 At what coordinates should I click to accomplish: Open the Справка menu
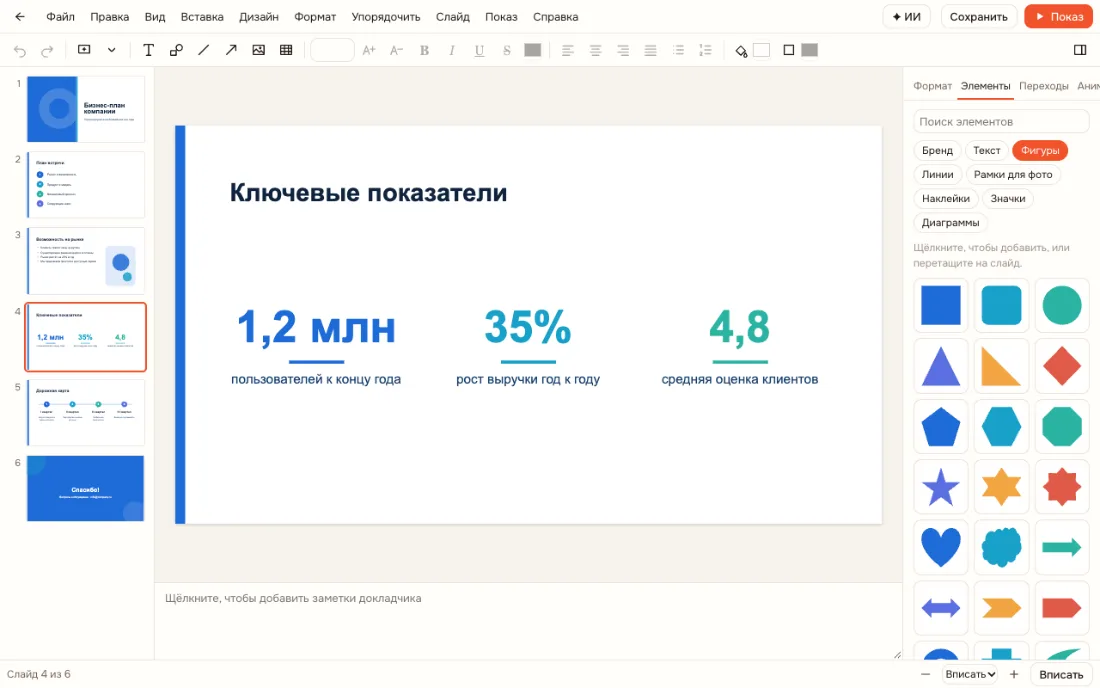point(556,17)
